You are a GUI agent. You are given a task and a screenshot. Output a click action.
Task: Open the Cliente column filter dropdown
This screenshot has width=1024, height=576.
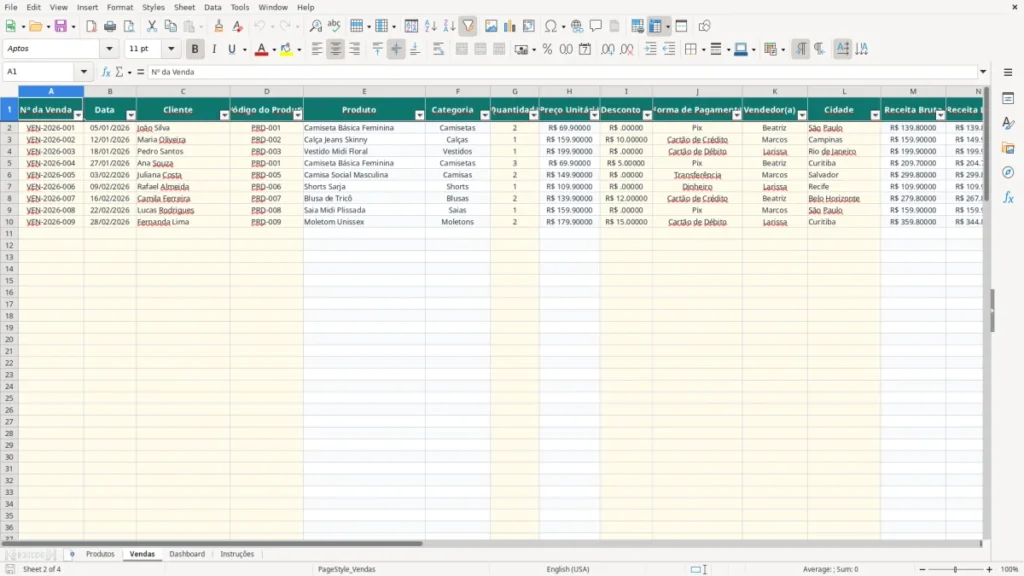[x=224, y=115]
